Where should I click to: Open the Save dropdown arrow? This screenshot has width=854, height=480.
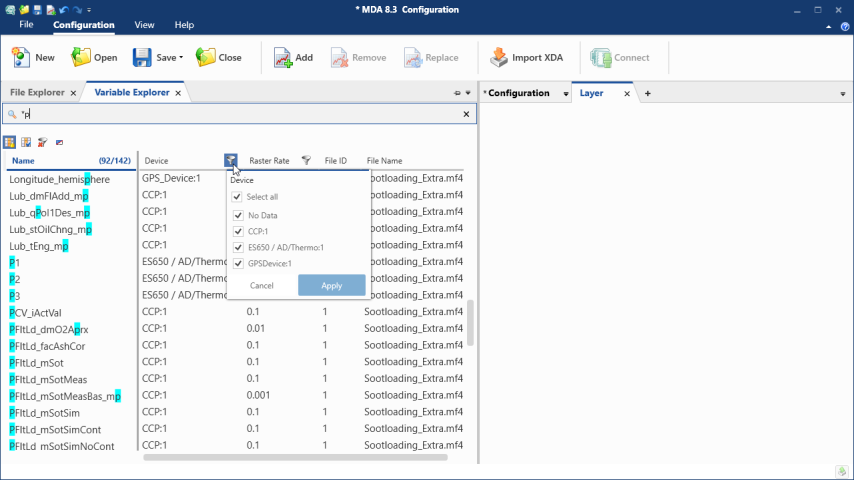click(x=181, y=58)
